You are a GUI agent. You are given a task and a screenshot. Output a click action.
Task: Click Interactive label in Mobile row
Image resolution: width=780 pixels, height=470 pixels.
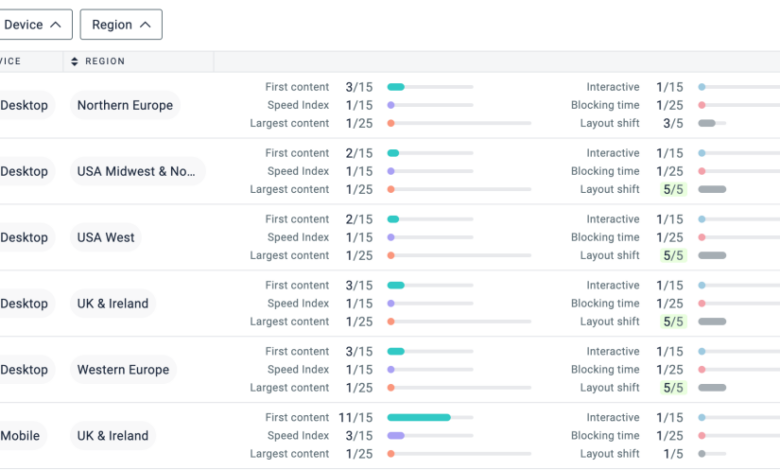(x=613, y=417)
